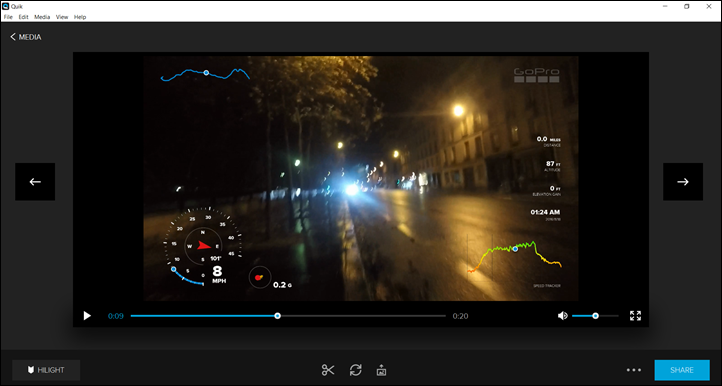This screenshot has height=386, width=722.
Task: Return to Media library
Action: click(26, 37)
